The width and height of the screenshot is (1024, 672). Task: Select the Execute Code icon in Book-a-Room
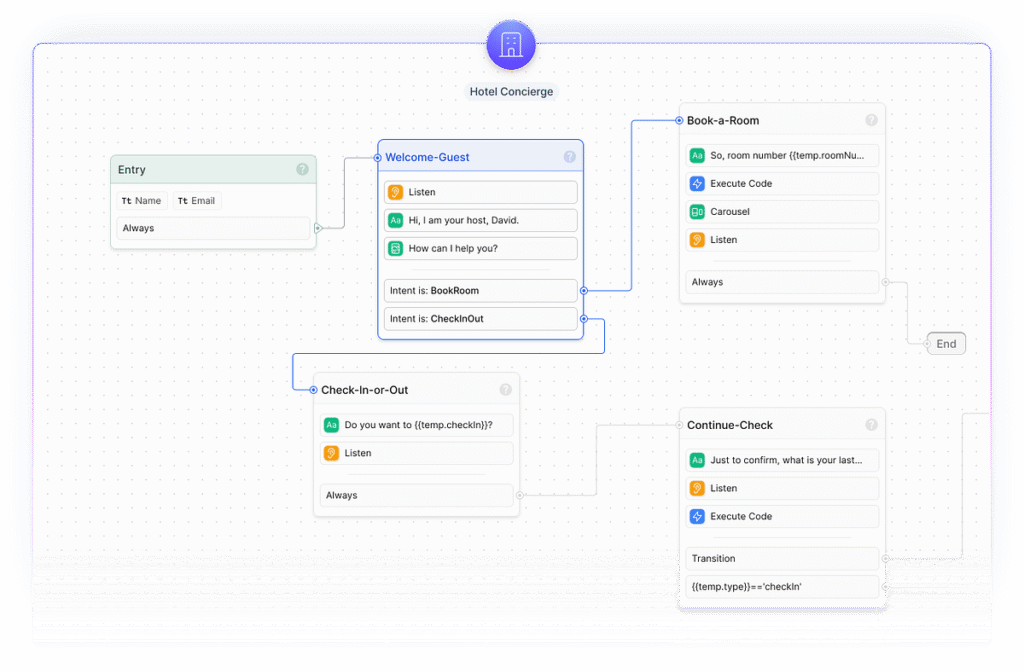(x=697, y=184)
